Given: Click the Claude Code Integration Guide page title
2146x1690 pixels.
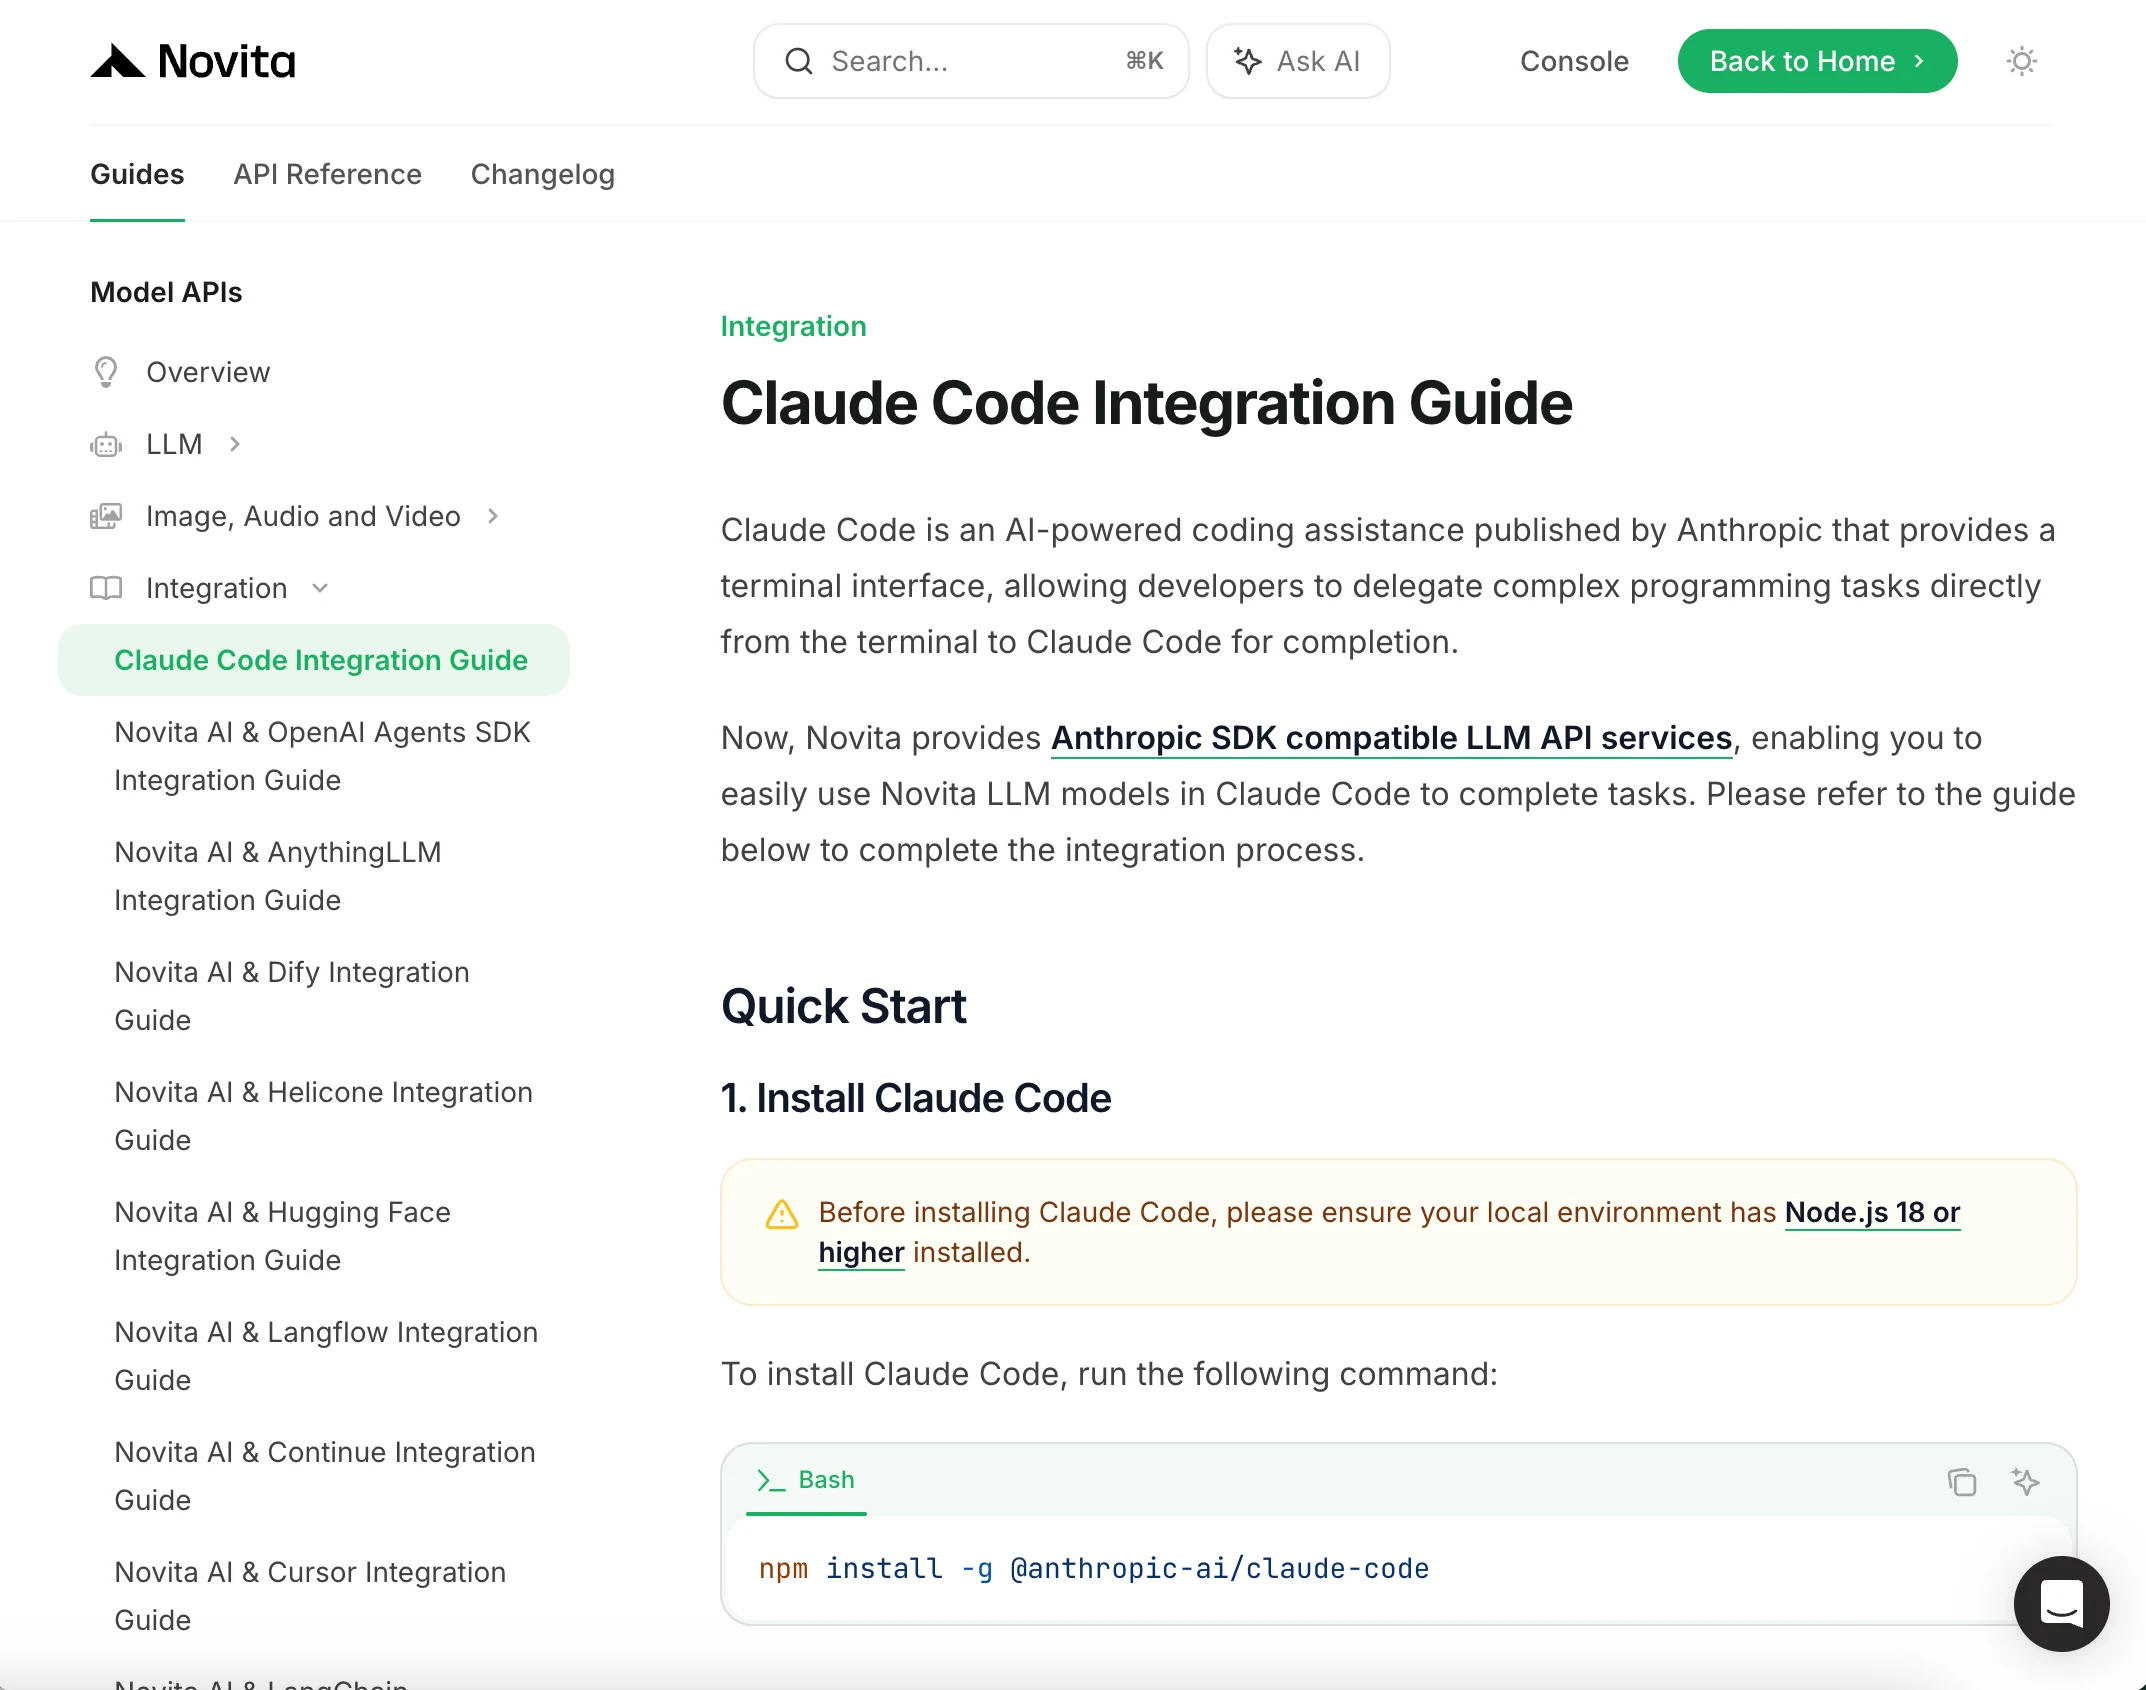Looking at the screenshot, I should pos(1146,403).
